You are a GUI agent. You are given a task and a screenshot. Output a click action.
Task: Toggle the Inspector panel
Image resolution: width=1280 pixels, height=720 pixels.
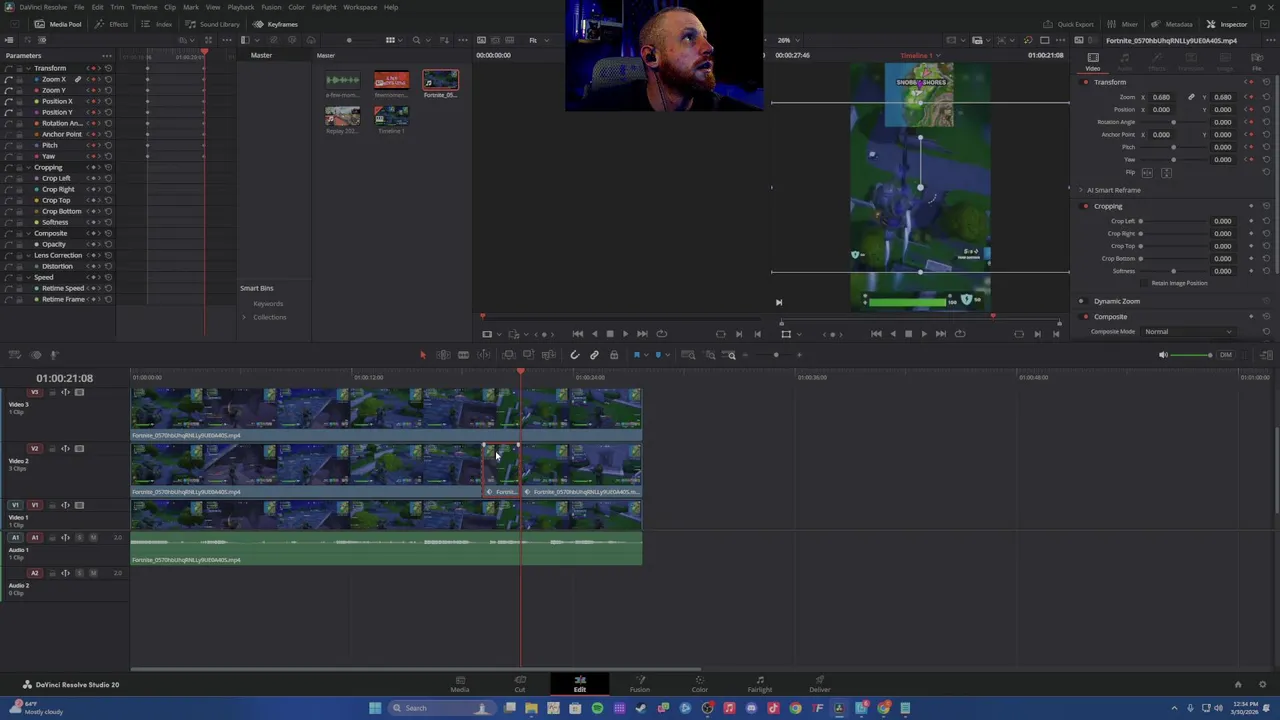(x=1227, y=24)
